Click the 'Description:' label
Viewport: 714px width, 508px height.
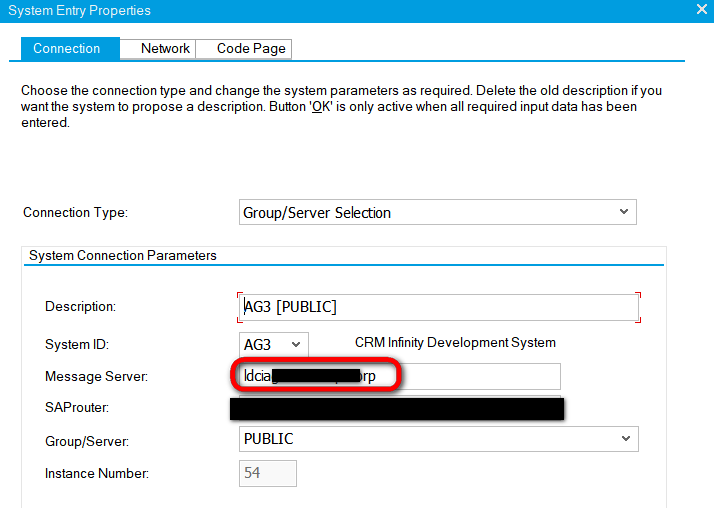coord(81,307)
